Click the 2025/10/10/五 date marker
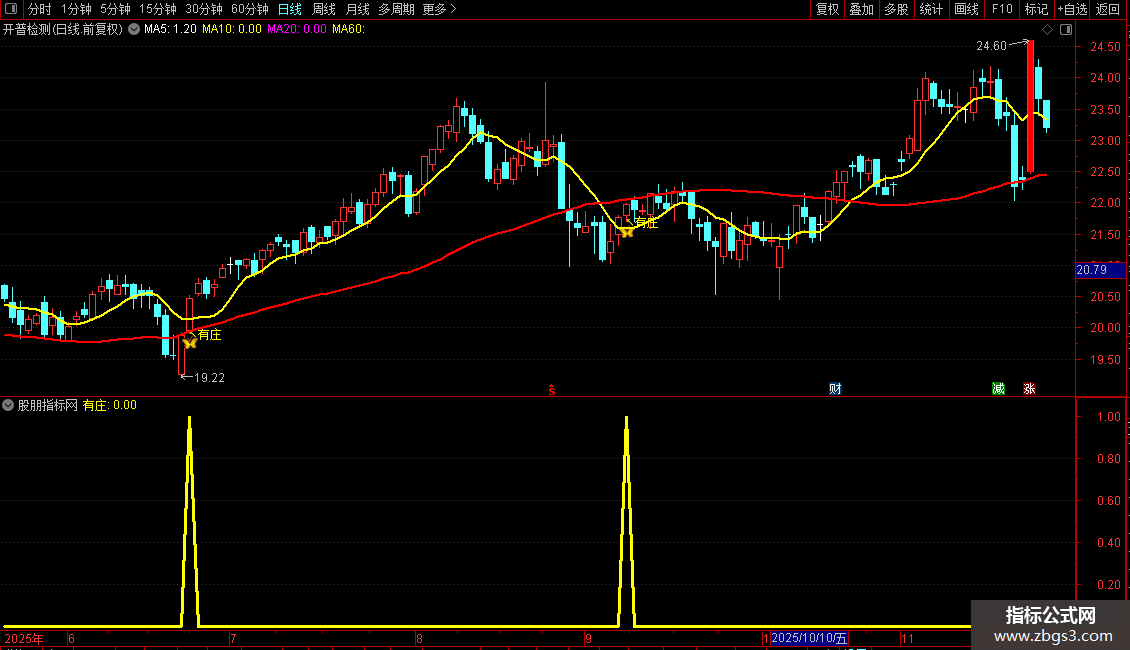The height and width of the screenshot is (650, 1130). coord(809,638)
